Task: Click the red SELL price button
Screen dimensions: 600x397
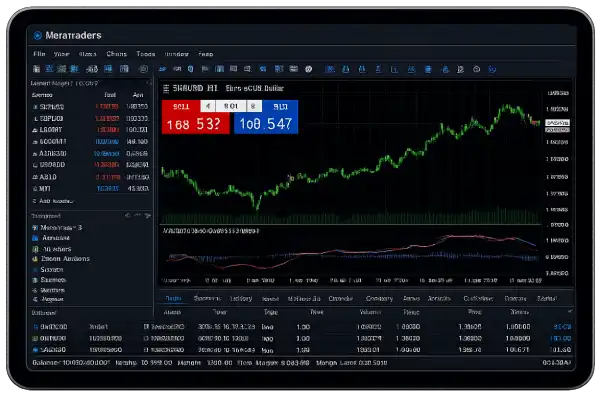Action: [x=196, y=117]
